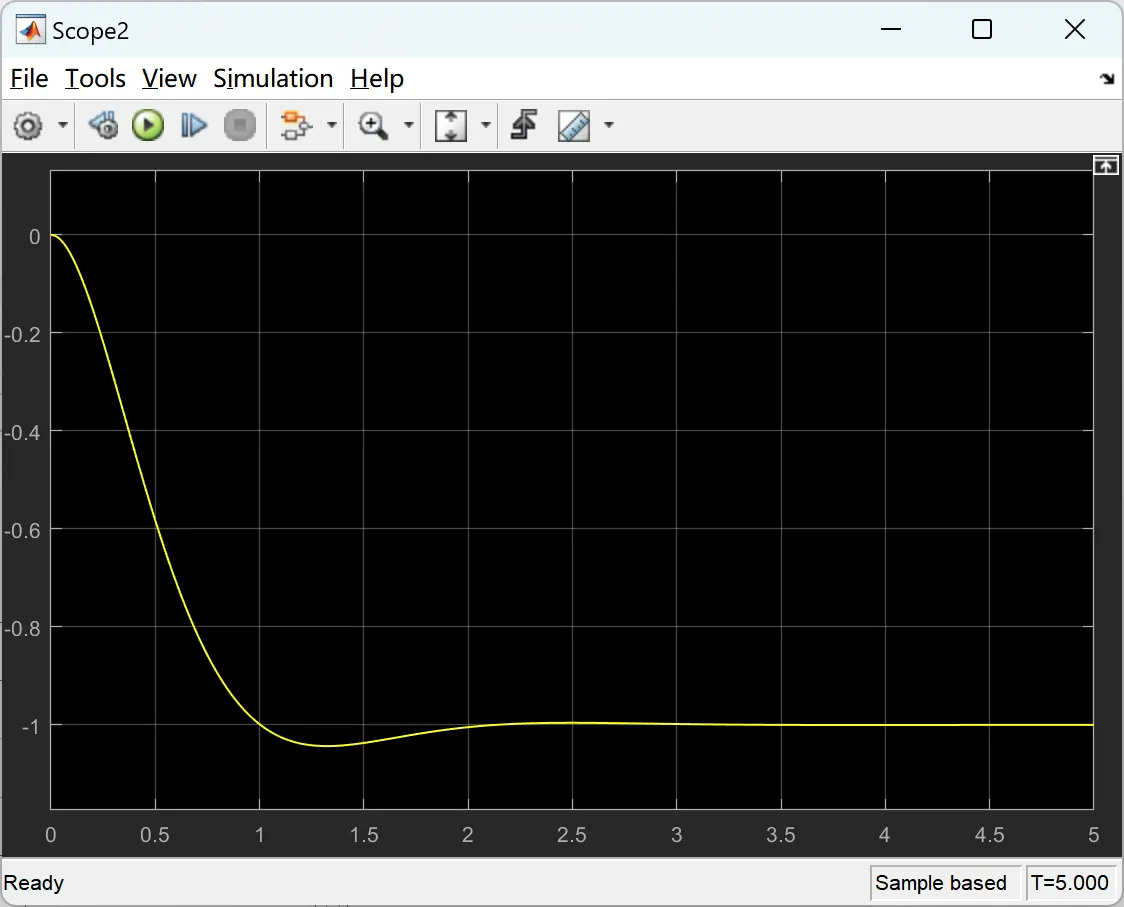Maximize the Scope2 window
1124x907 pixels.
tap(982, 29)
